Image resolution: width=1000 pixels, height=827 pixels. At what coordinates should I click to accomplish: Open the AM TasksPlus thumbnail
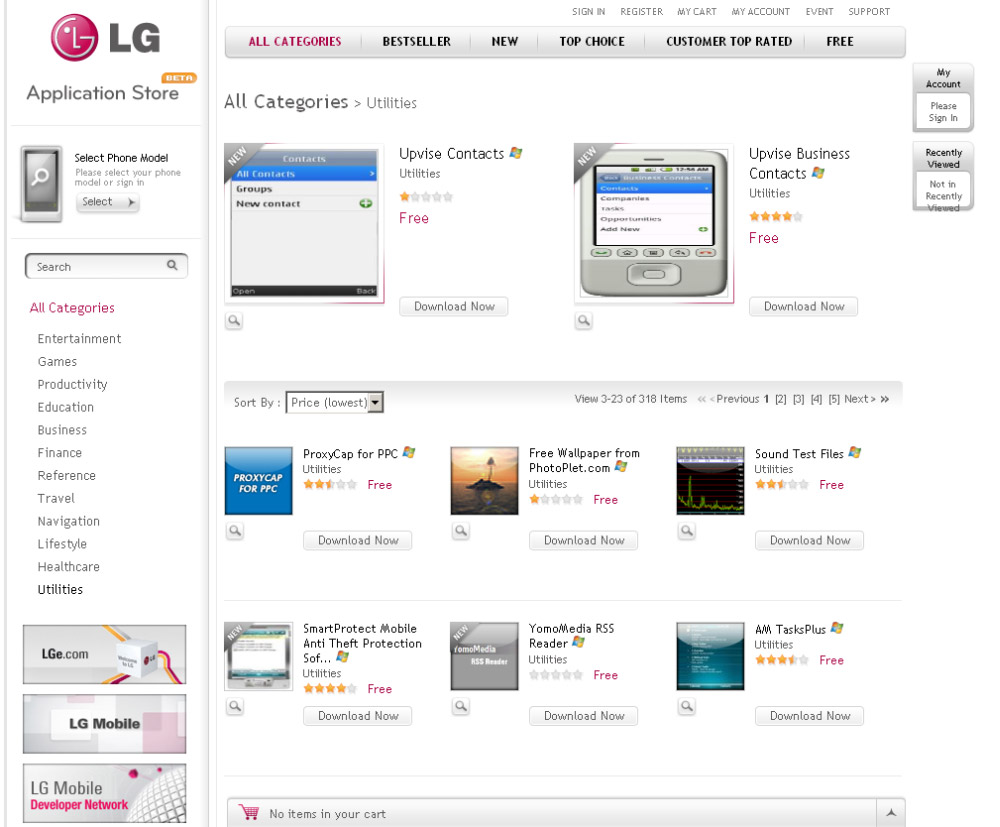tap(710, 656)
